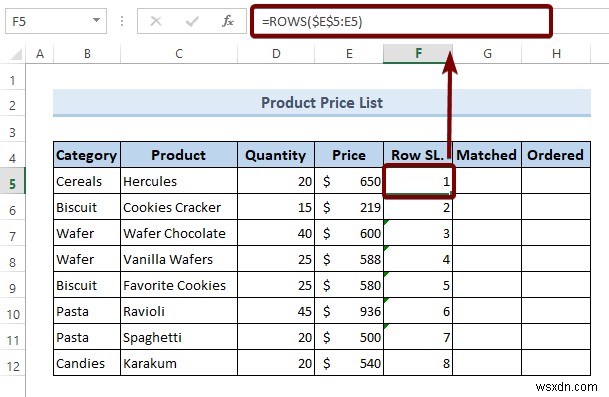Open the Name Box dropdown arrow
The width and height of the screenshot is (609, 397).
(x=96, y=20)
